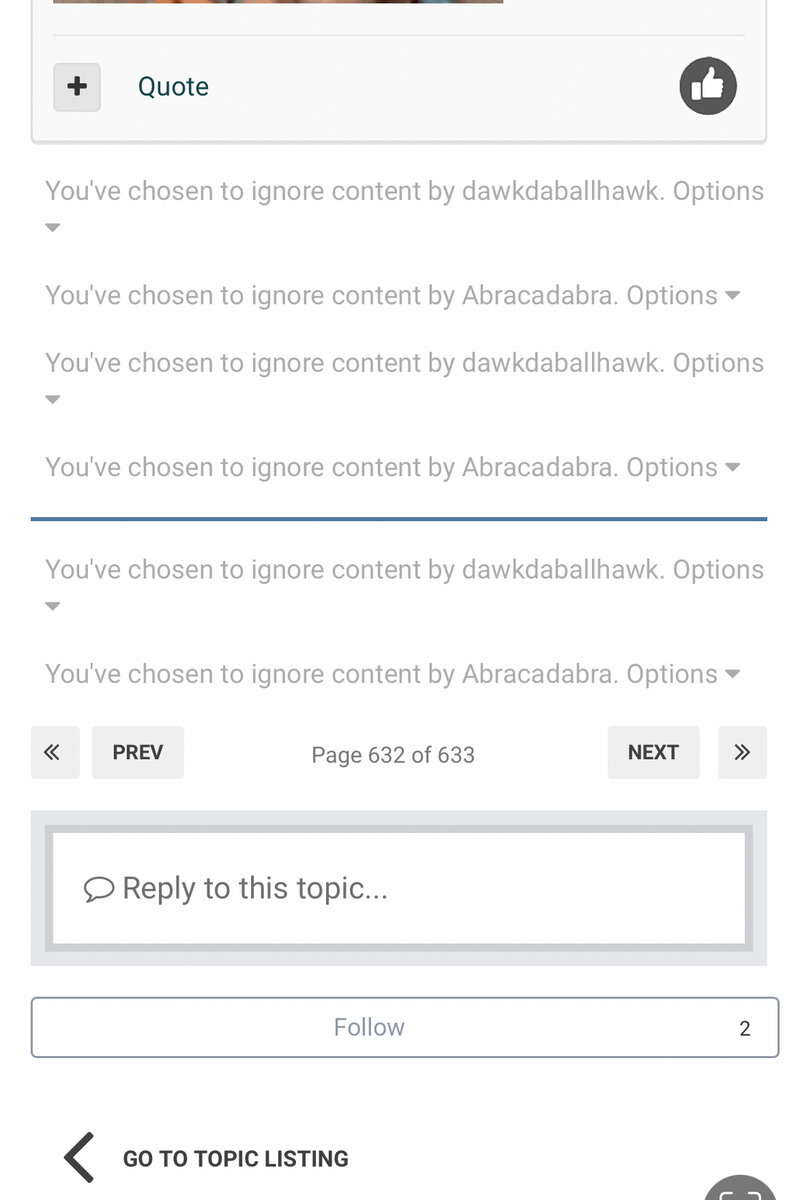Jump to last page double-arrow icon
Image resolution: width=798 pixels, height=1200 pixels.
pos(742,752)
